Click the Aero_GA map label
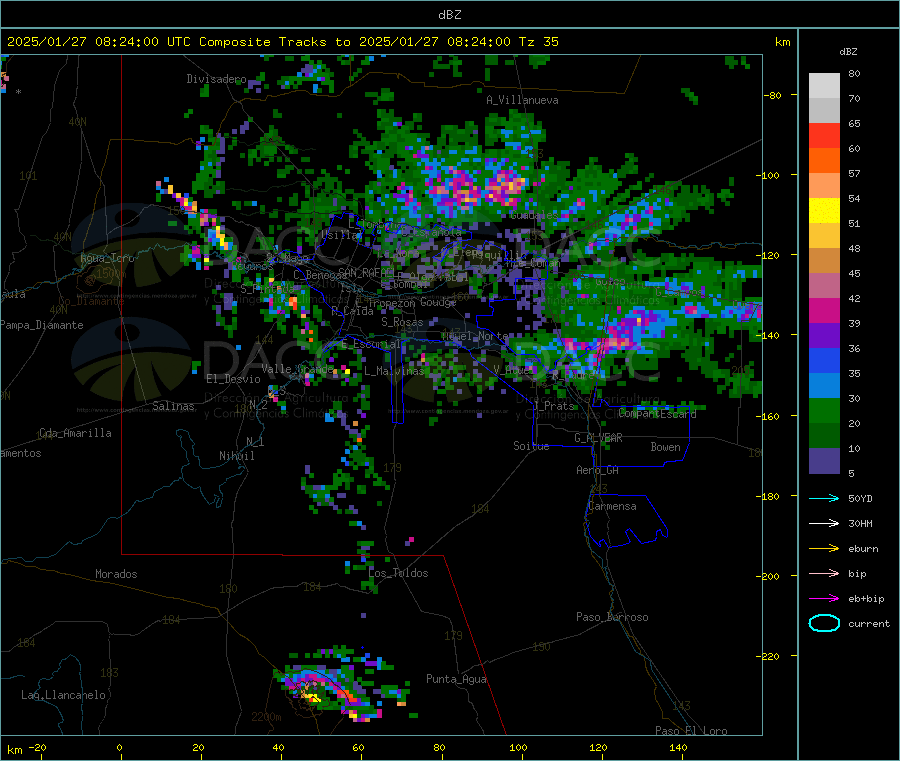 point(598,470)
